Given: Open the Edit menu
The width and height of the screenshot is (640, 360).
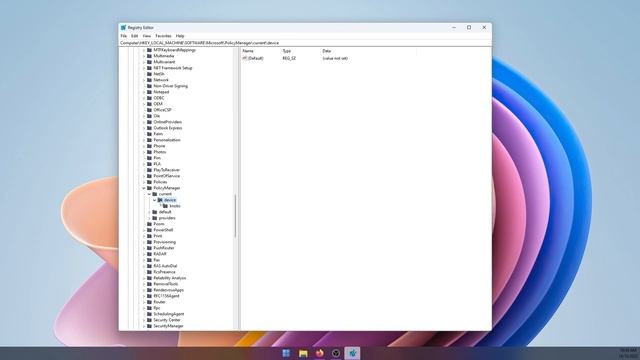Looking at the screenshot, I should click(134, 36).
